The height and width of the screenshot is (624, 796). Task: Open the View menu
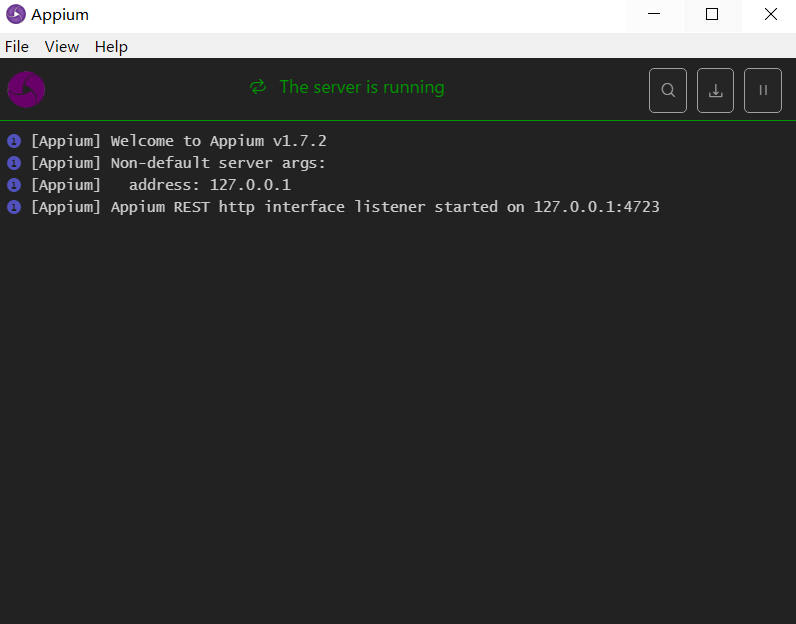pyautogui.click(x=62, y=47)
